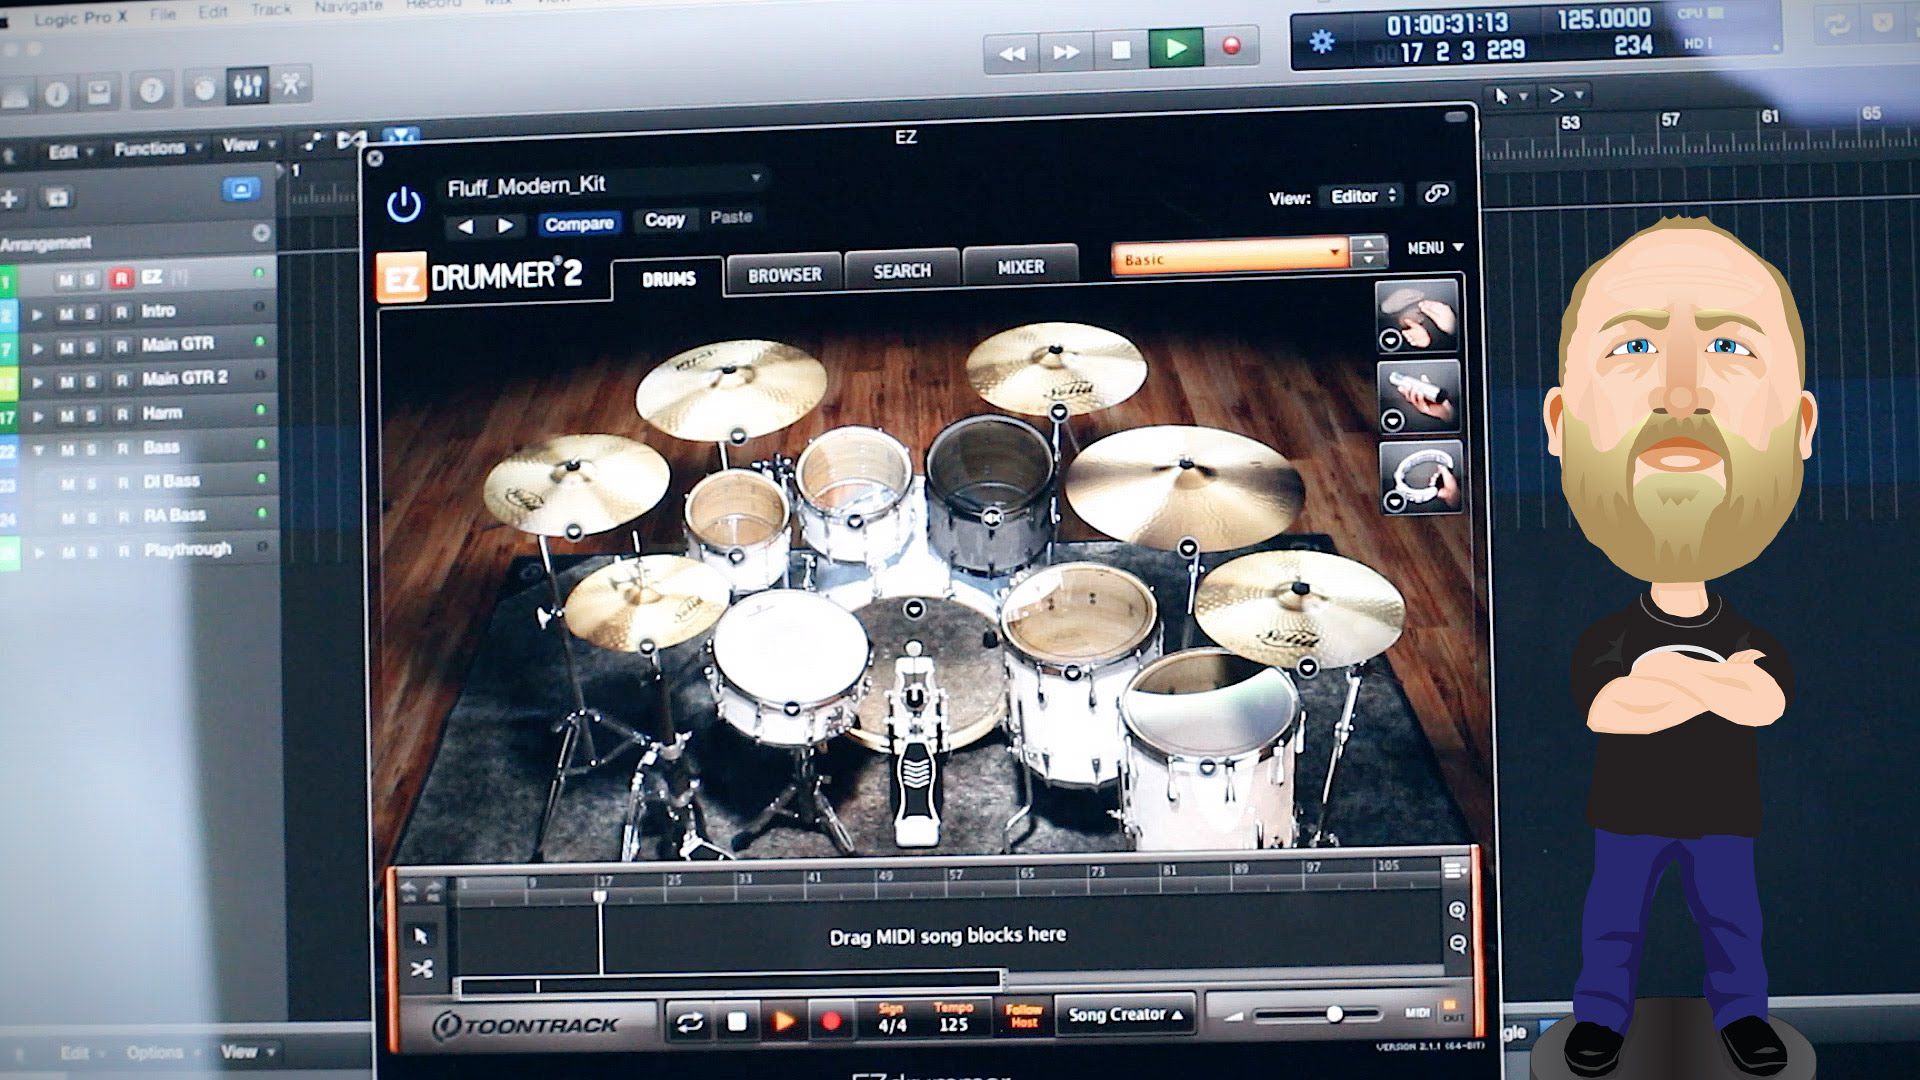Toggle the automation icon in tracks header
This screenshot has width=1920, height=1080.
click(311, 142)
